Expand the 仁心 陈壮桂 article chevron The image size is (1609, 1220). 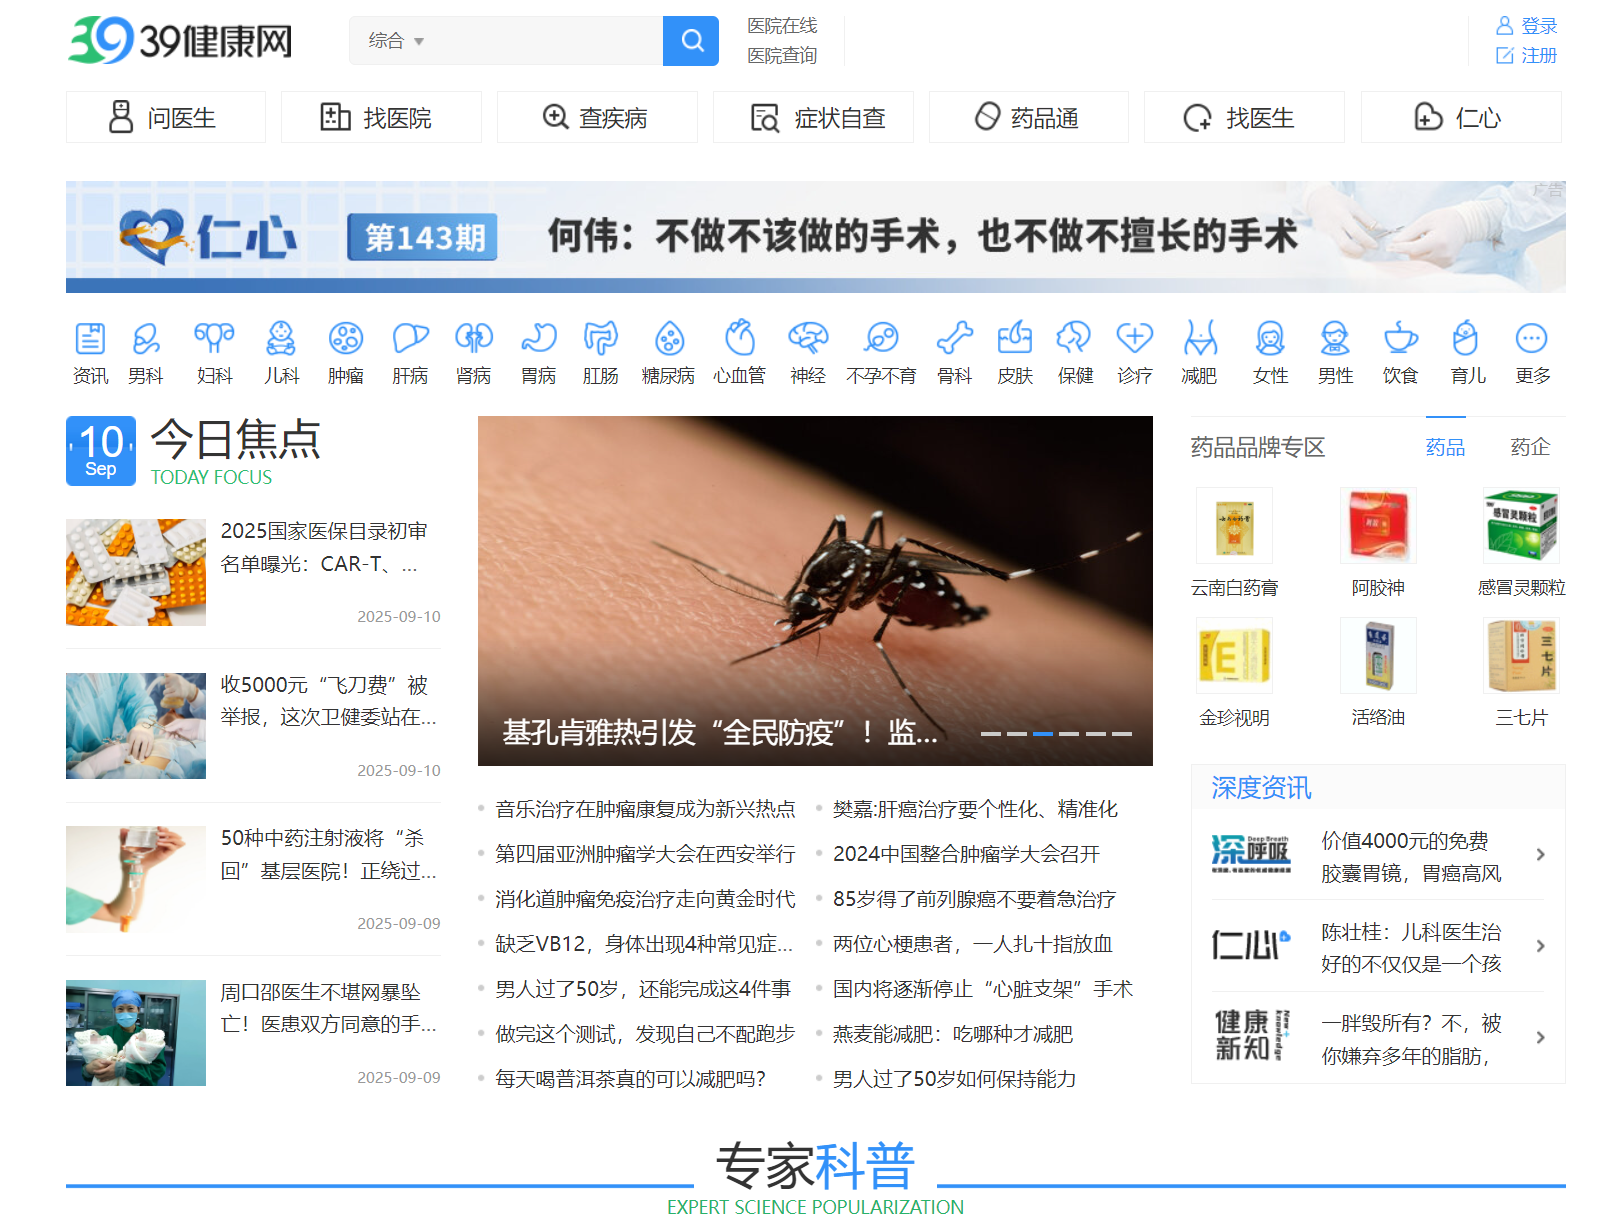(1540, 946)
